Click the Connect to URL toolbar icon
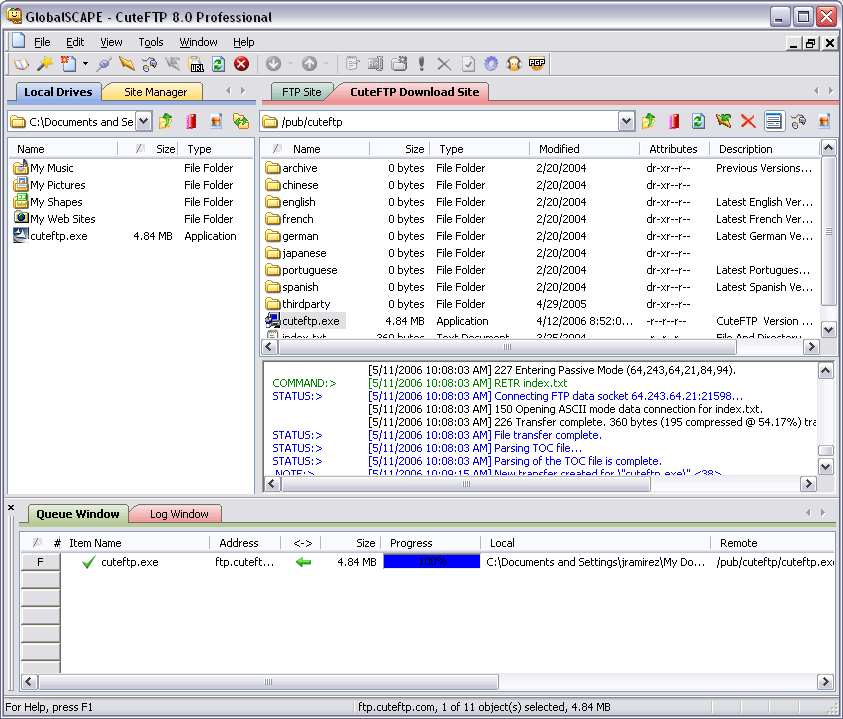843x719 pixels. (x=196, y=64)
